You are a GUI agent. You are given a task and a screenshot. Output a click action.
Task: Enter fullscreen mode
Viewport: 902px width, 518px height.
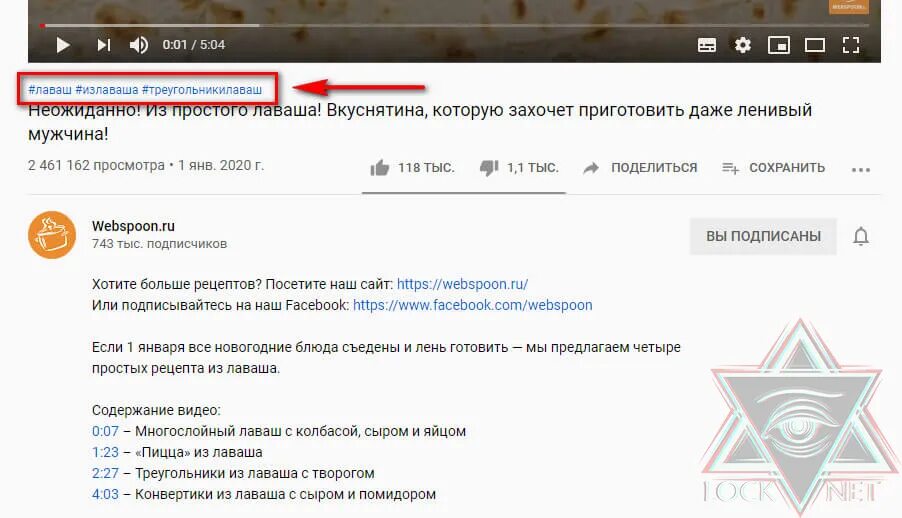click(x=851, y=45)
